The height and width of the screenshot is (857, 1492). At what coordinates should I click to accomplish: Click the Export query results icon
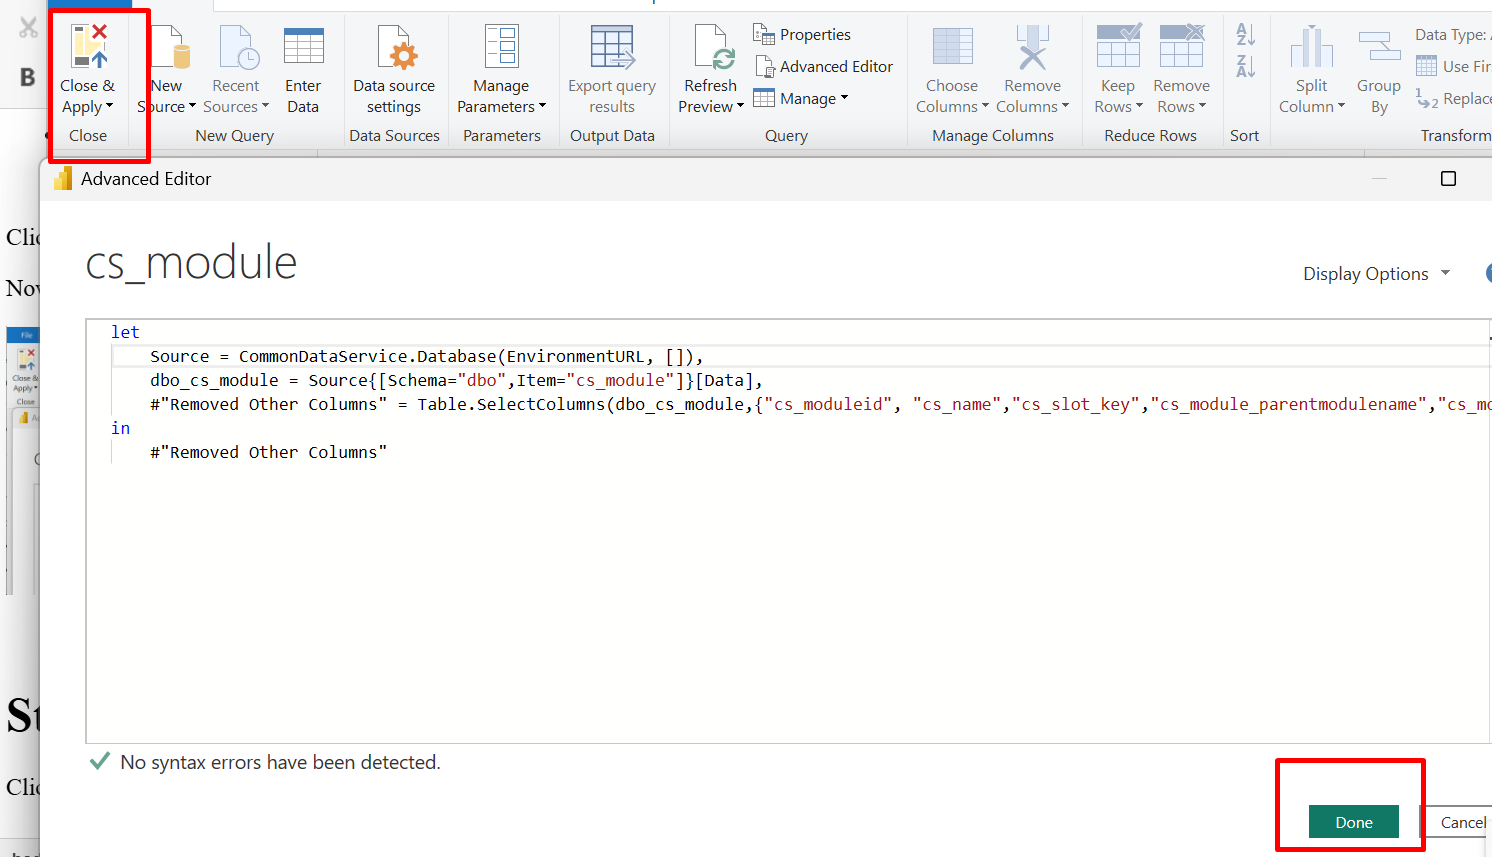pos(612,48)
